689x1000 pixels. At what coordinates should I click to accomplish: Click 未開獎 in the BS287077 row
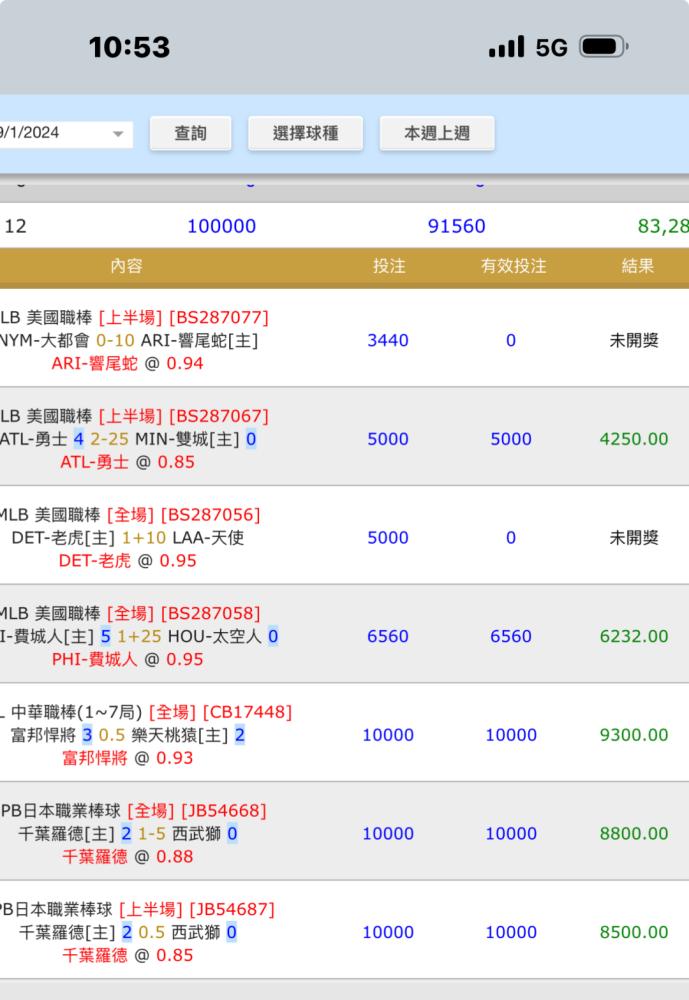[x=634, y=341]
